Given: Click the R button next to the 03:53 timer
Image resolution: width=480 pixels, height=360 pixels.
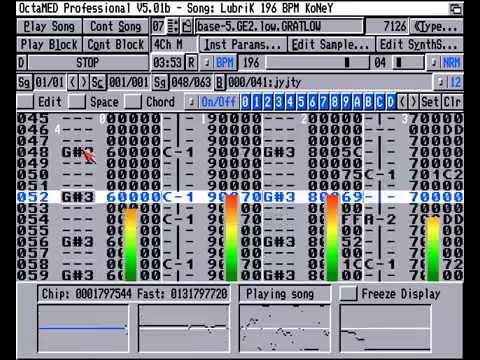Looking at the screenshot, I should (x=191, y=62).
